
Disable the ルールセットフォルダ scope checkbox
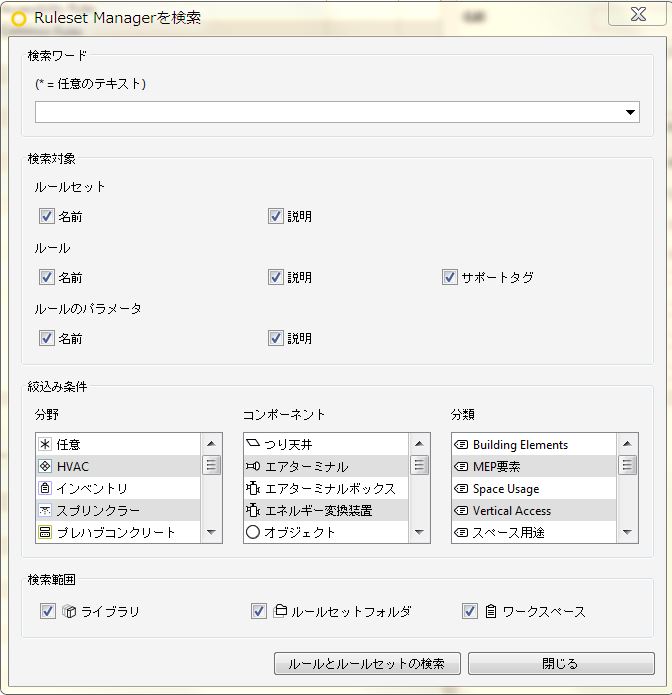(x=258, y=611)
